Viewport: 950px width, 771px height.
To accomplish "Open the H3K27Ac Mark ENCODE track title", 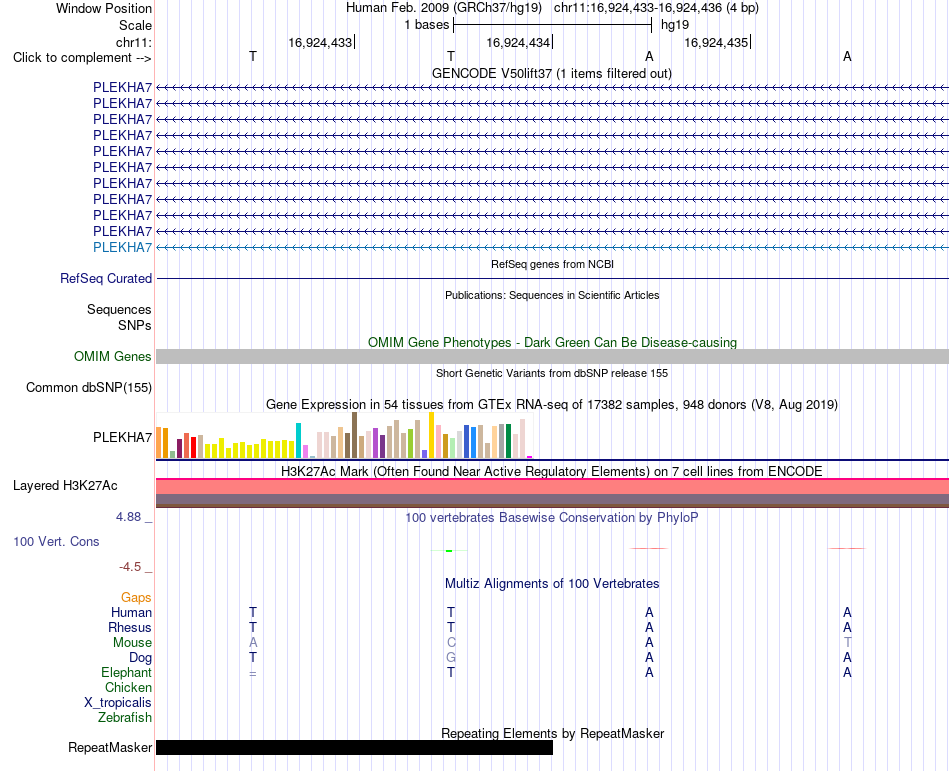I will 552,471.
